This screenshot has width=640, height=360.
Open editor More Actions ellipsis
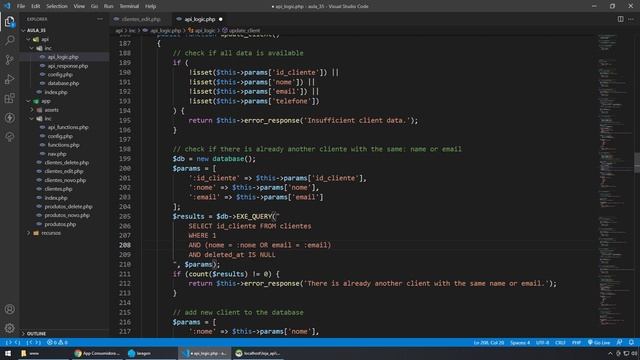(x=631, y=19)
